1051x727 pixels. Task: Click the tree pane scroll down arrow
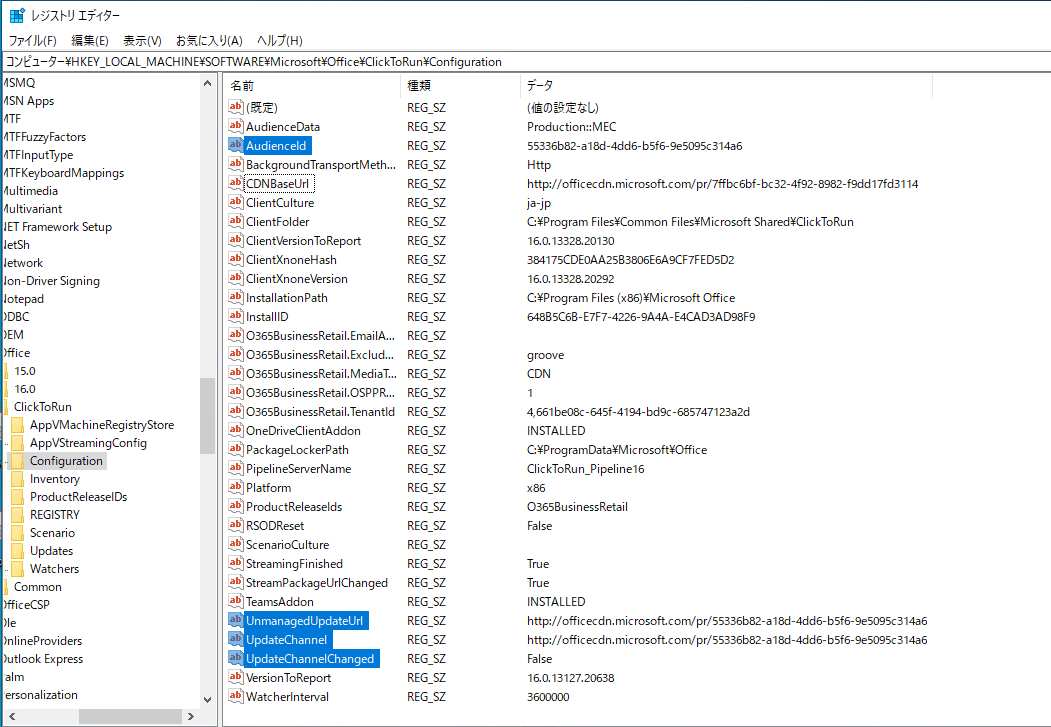pos(207,700)
